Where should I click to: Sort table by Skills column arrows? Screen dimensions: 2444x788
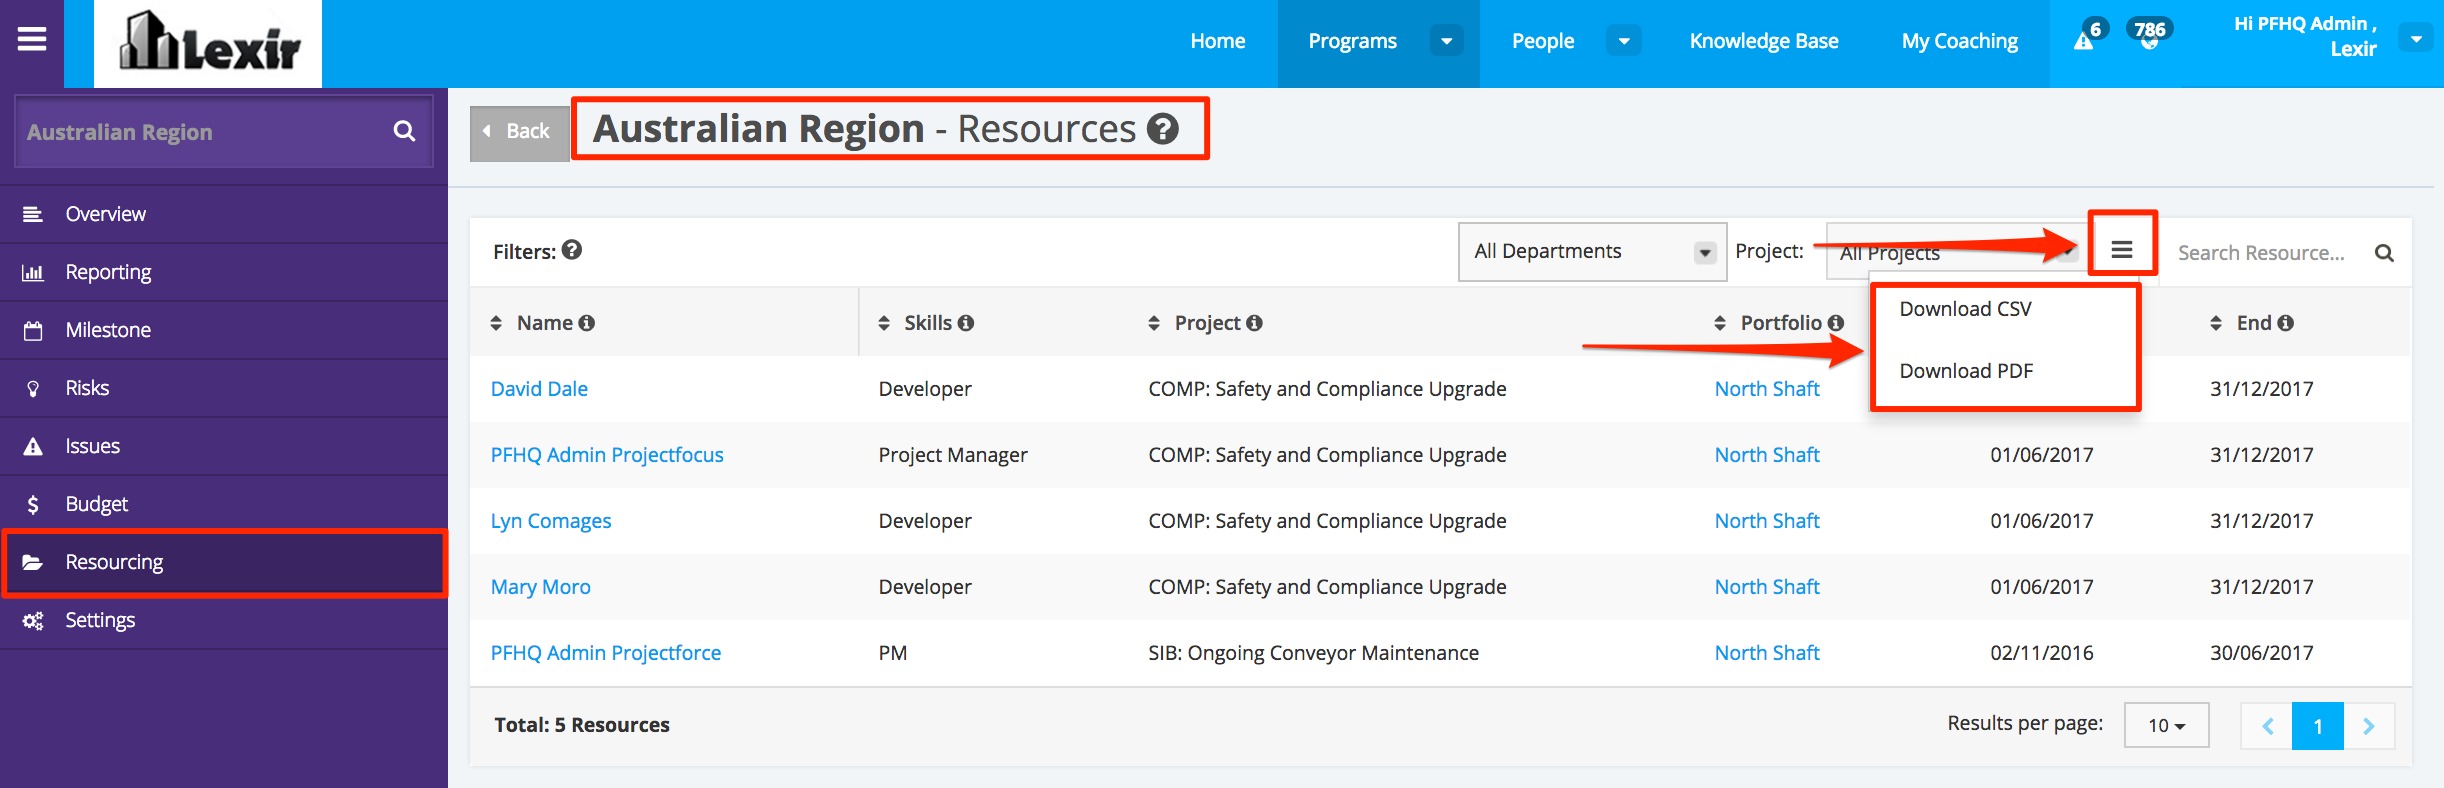tap(884, 323)
